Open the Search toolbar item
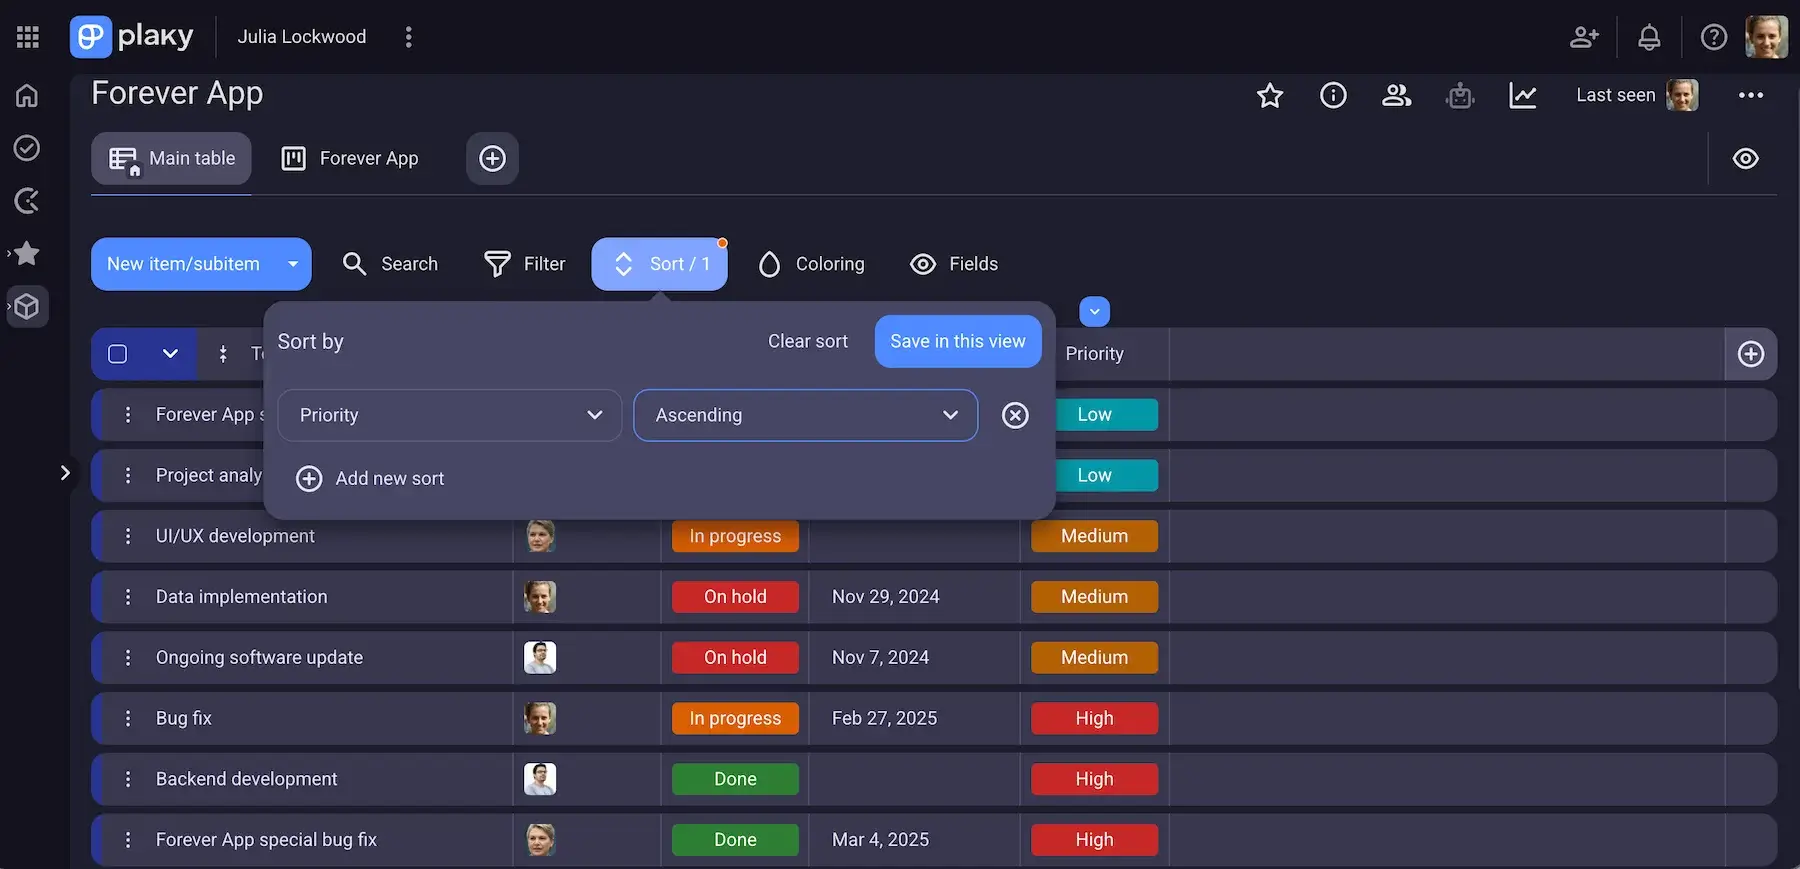This screenshot has height=869, width=1800. (x=391, y=264)
